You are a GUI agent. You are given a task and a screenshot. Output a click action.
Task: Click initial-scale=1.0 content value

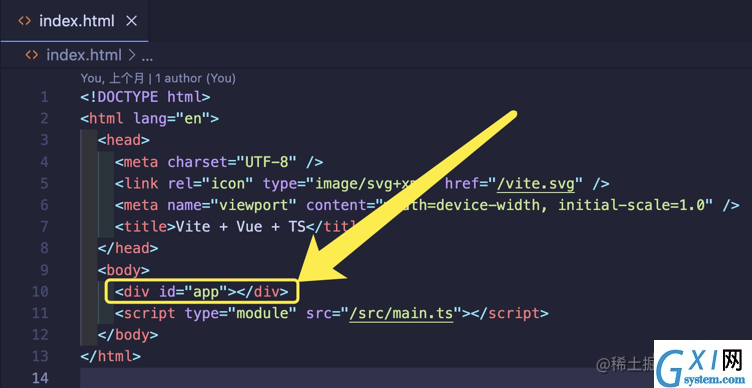tap(632, 205)
